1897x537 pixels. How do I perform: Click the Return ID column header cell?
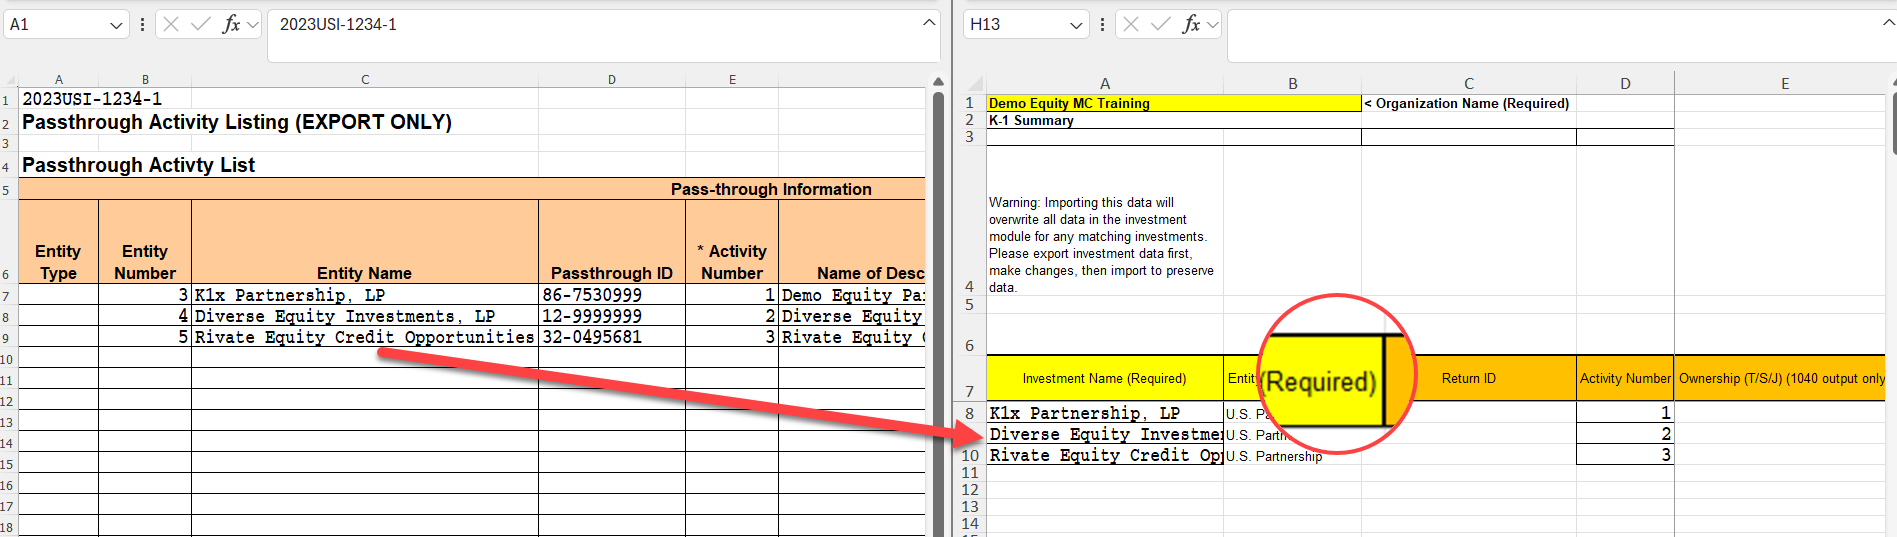1468,378
